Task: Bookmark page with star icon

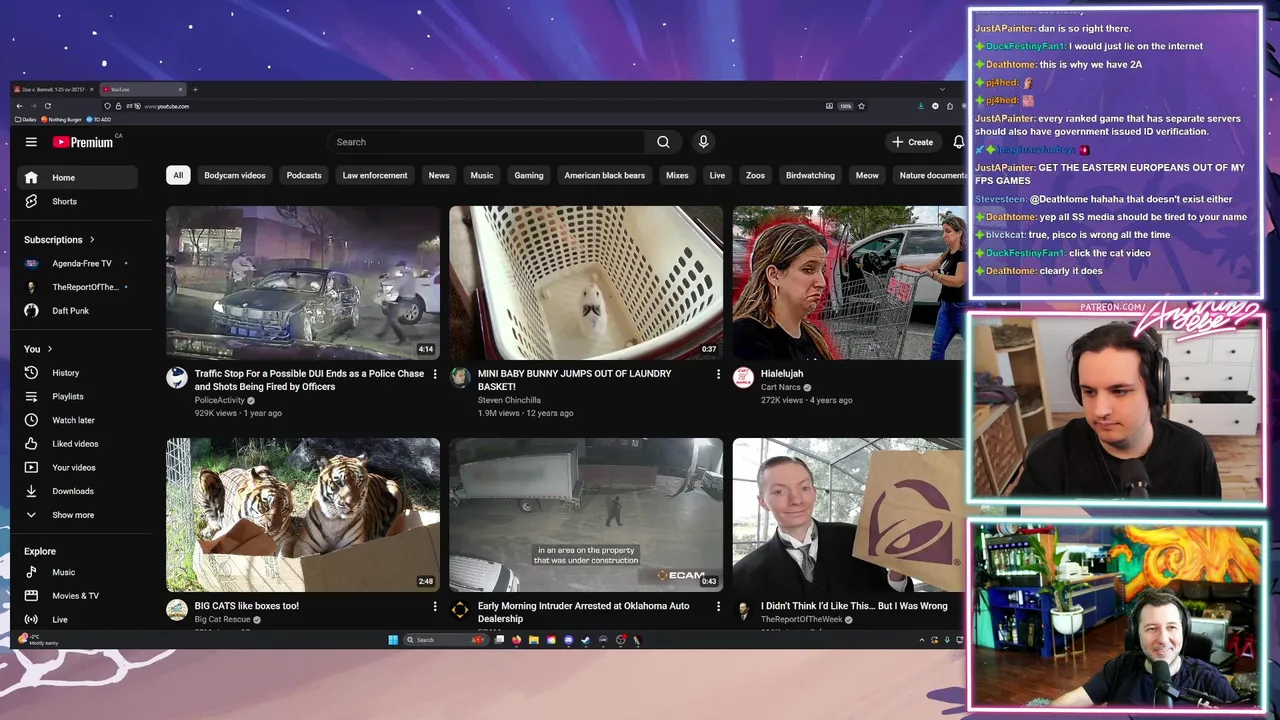Action: [861, 106]
